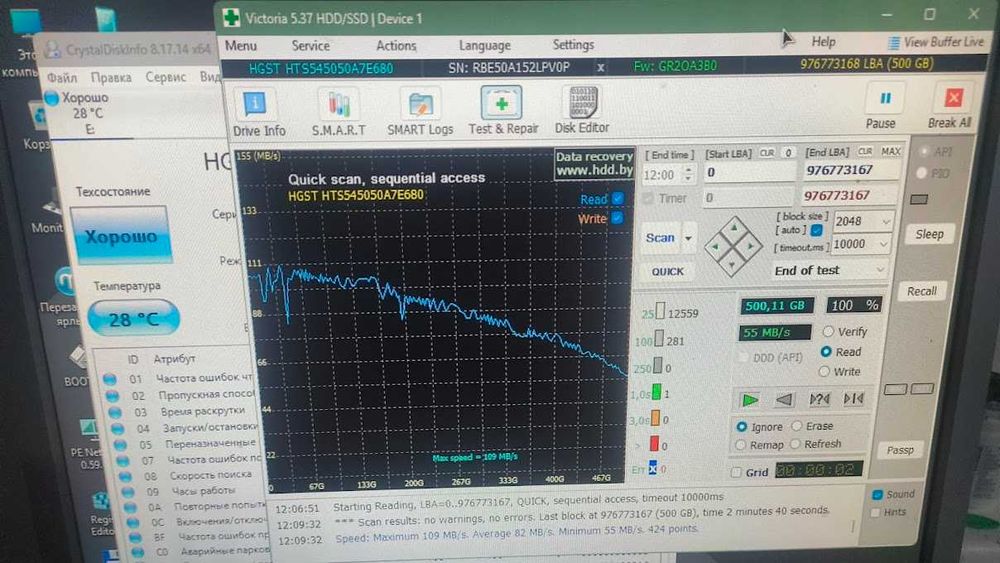Open the Help menu
The height and width of the screenshot is (563, 1000).
click(823, 42)
